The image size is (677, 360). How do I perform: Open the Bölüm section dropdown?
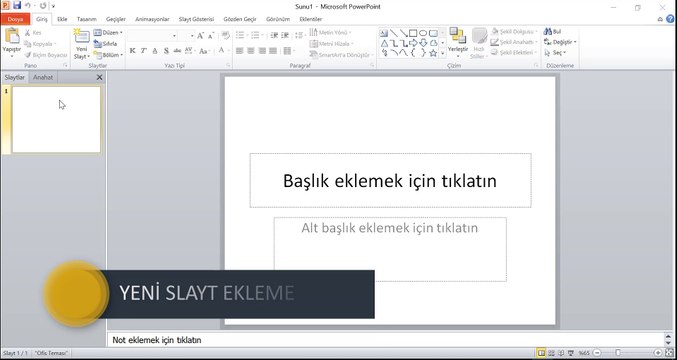pos(108,55)
